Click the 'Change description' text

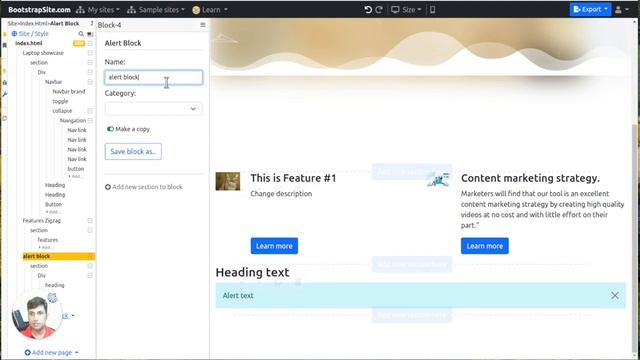point(281,194)
